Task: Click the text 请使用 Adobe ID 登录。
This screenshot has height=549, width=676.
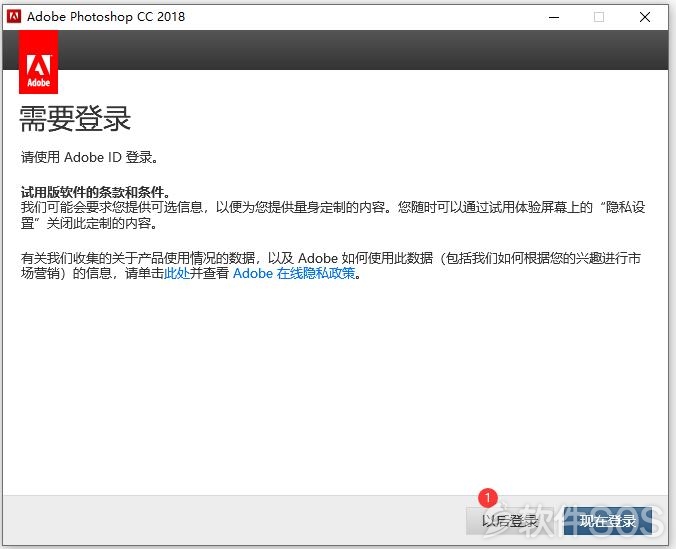Action: (x=90, y=157)
